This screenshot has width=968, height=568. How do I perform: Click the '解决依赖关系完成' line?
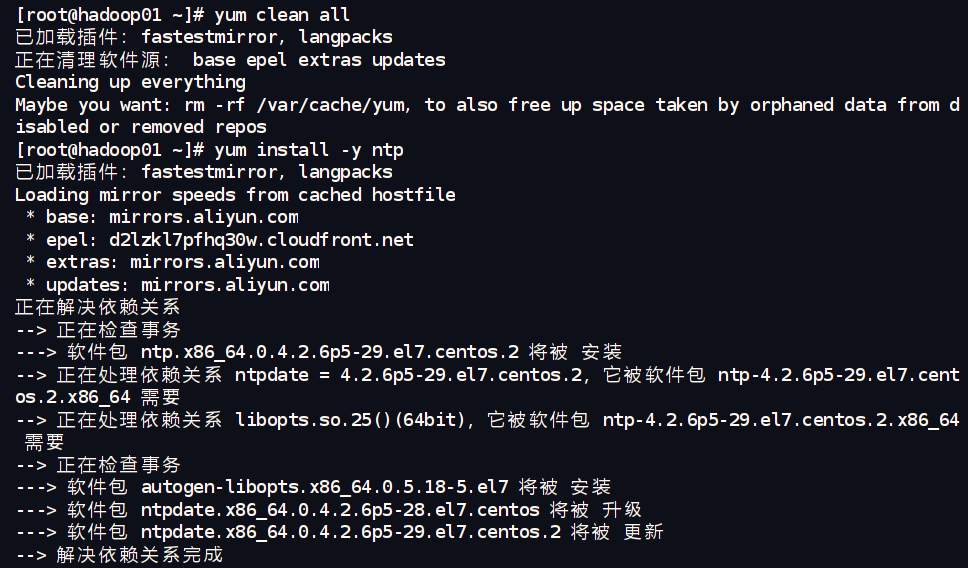click(119, 554)
